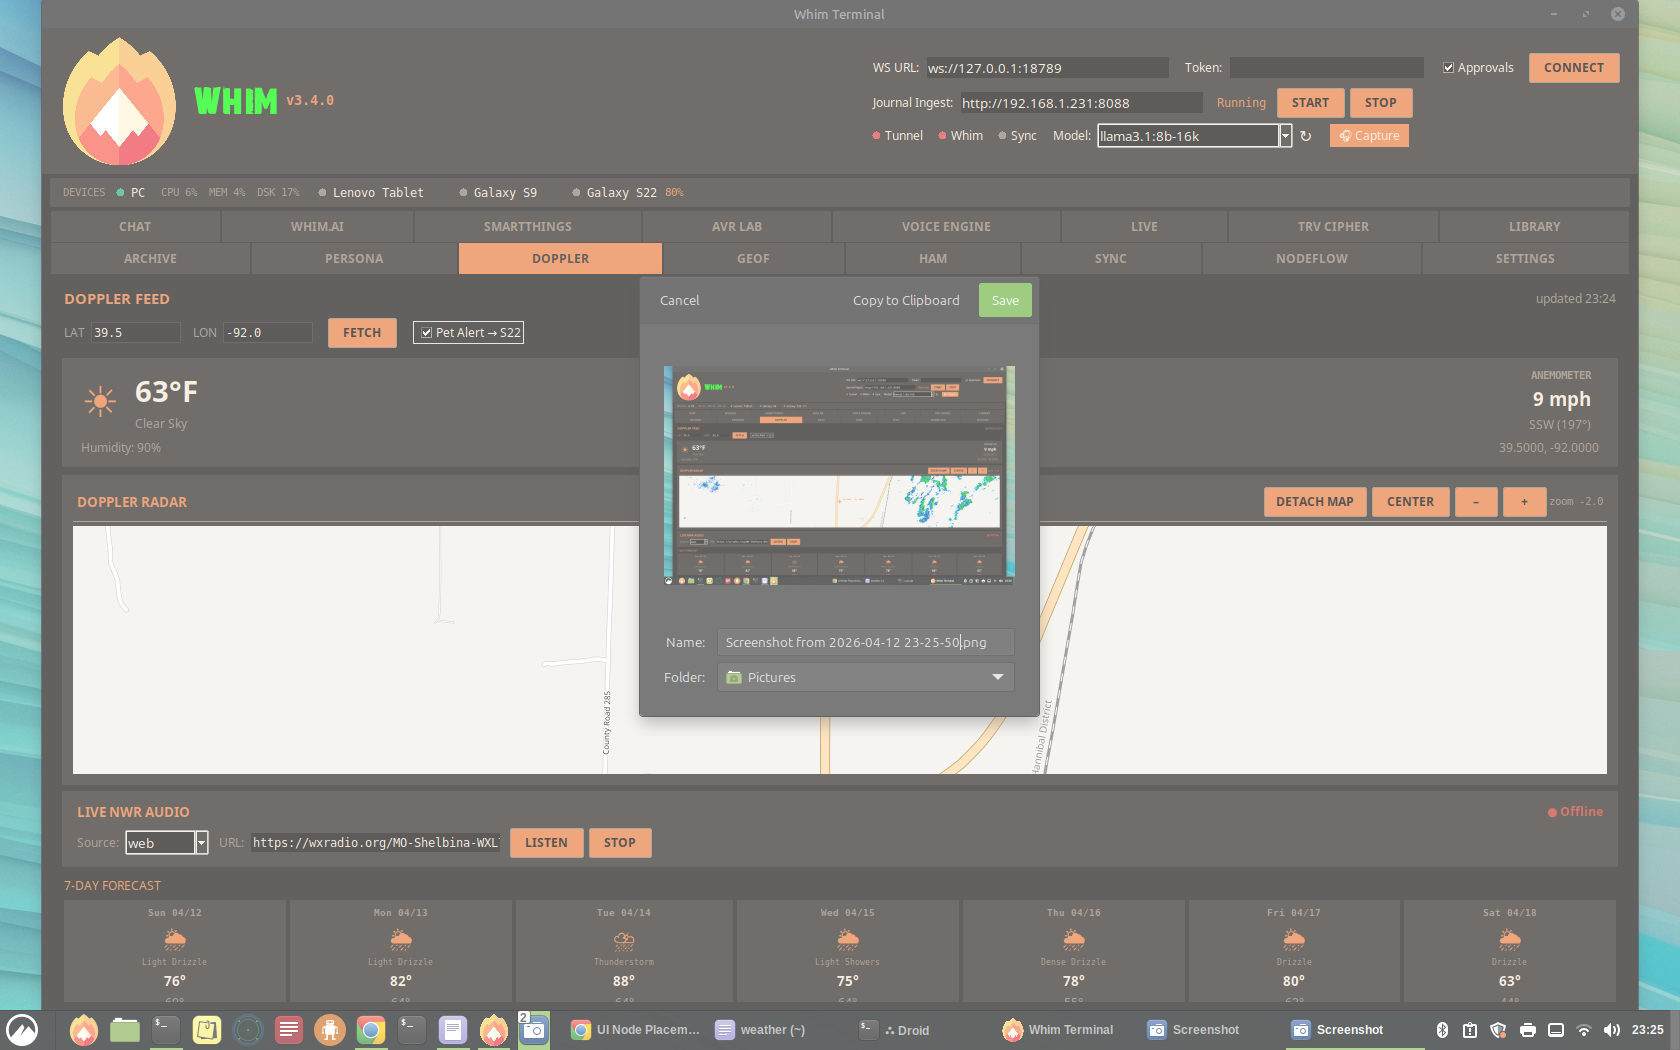The image size is (1680, 1050).
Task: Click the display tray icon
Action: (x=1556, y=1029)
